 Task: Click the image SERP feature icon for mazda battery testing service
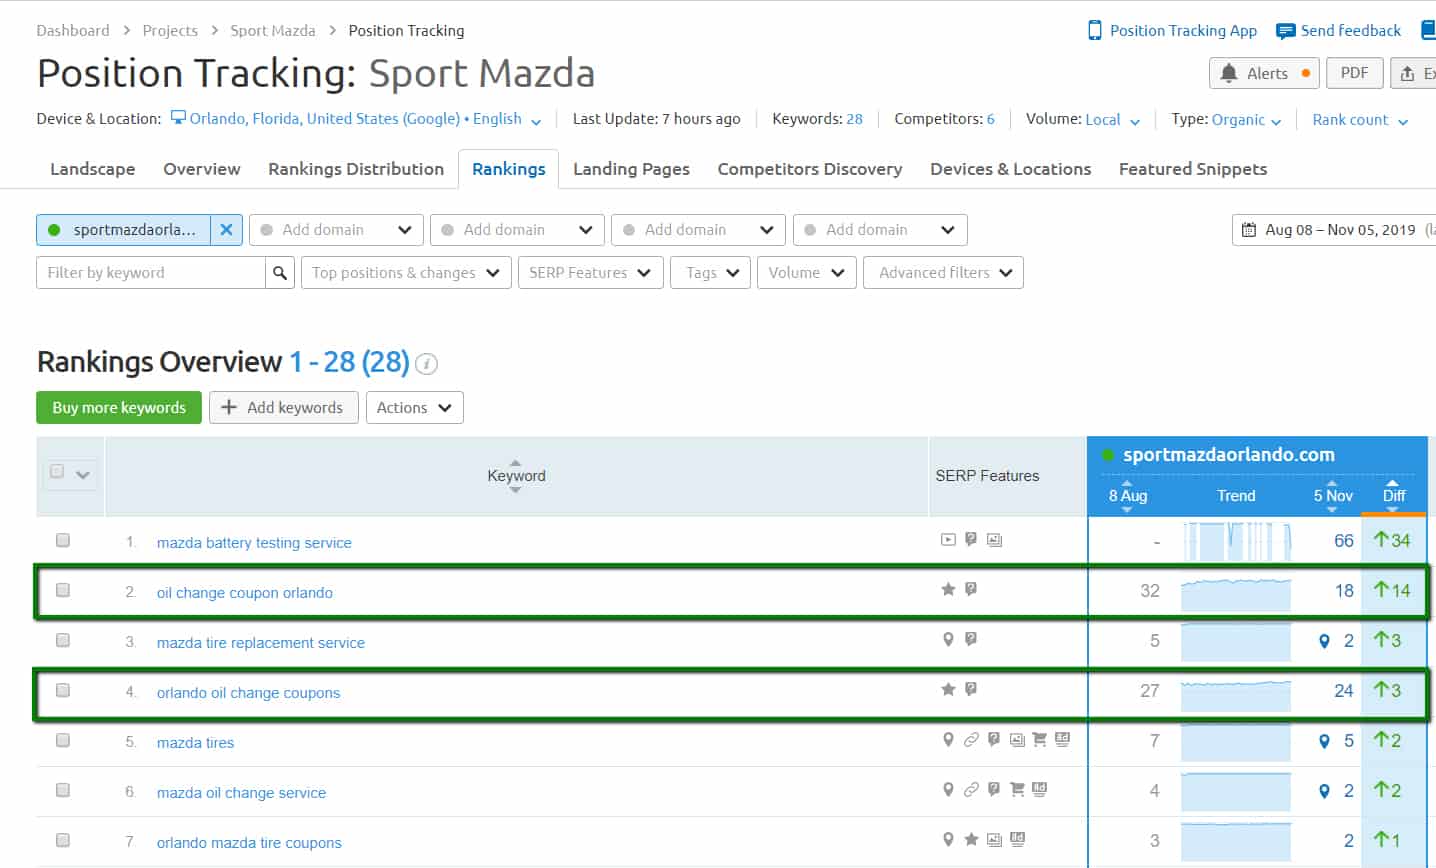pos(994,540)
